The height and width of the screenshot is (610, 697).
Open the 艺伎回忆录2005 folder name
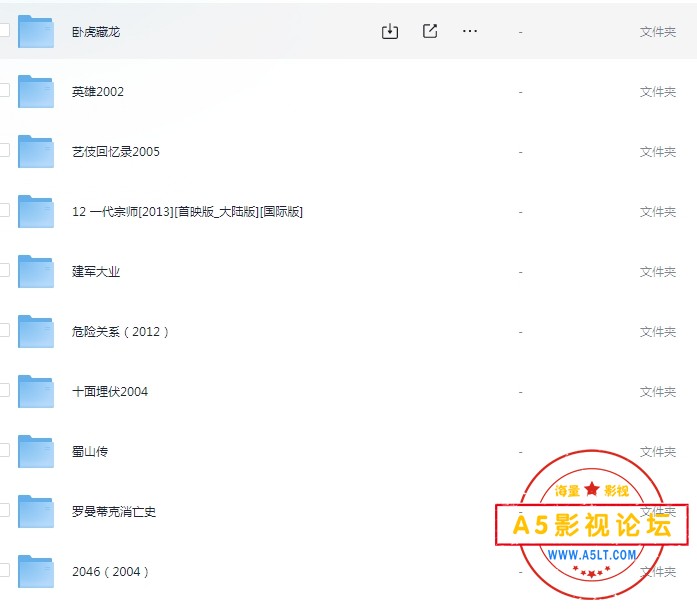pyautogui.click(x=116, y=152)
